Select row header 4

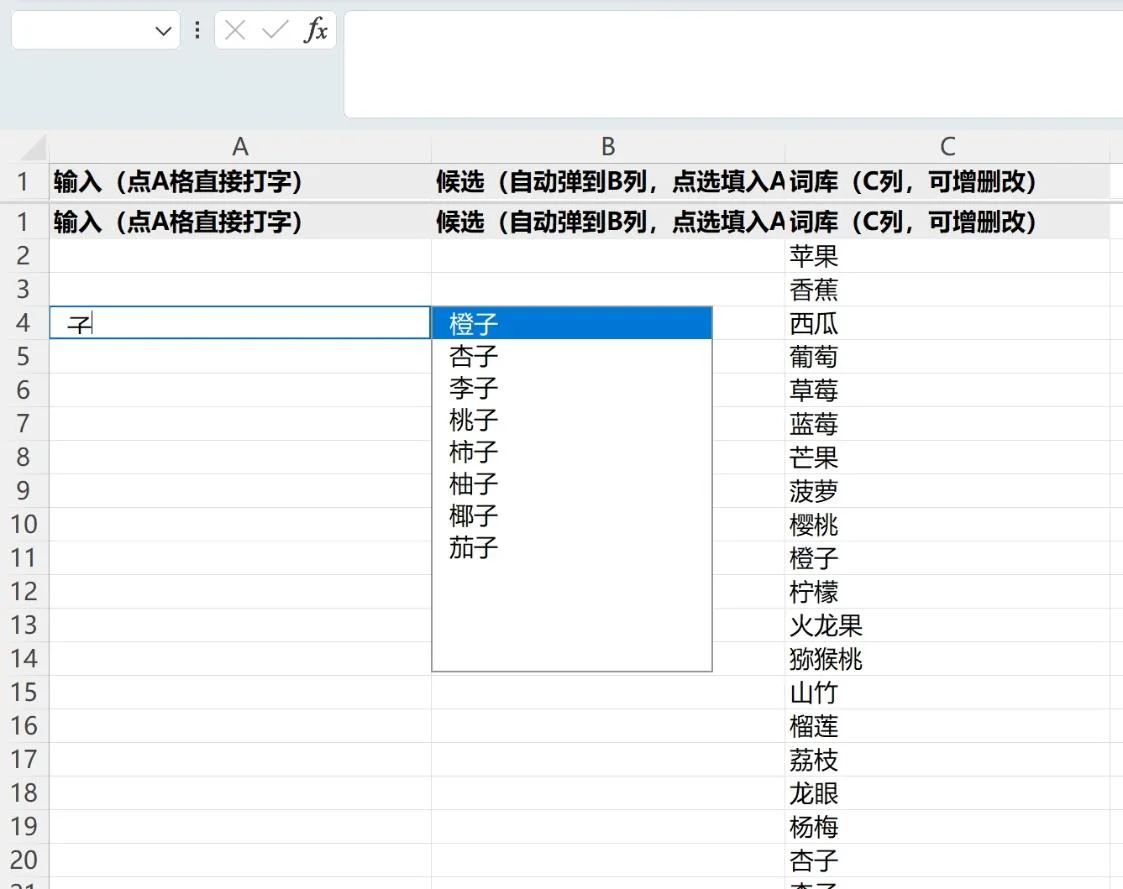coord(24,323)
